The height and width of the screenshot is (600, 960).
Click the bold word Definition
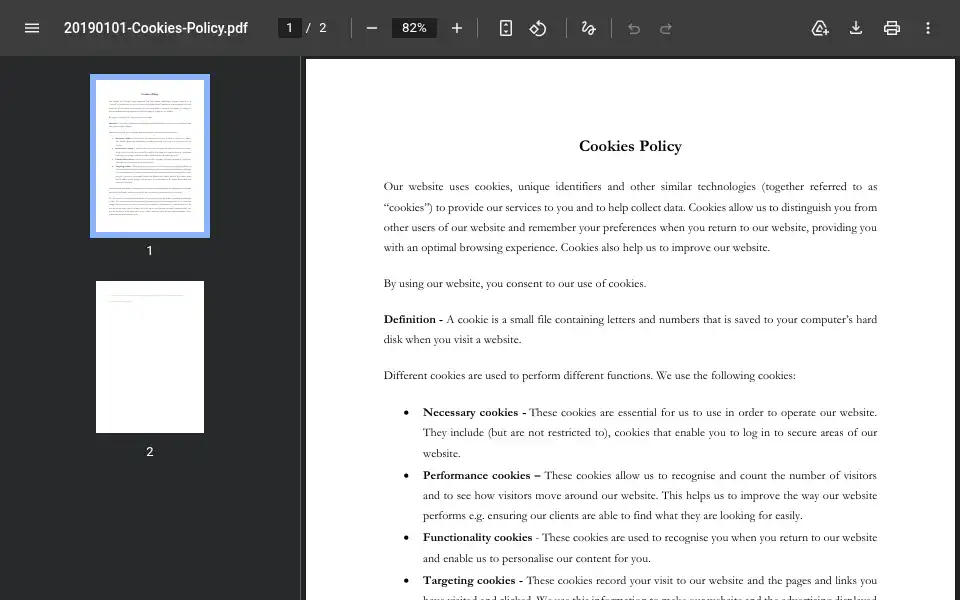(x=410, y=319)
